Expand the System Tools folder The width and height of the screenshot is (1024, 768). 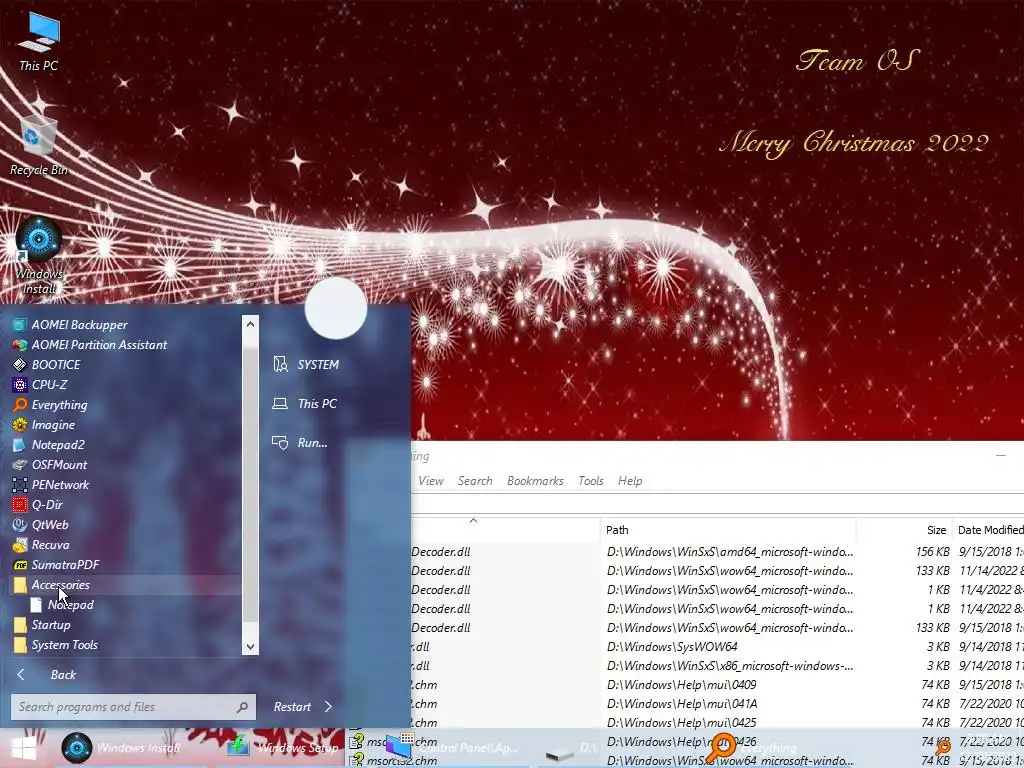[x=56, y=645]
